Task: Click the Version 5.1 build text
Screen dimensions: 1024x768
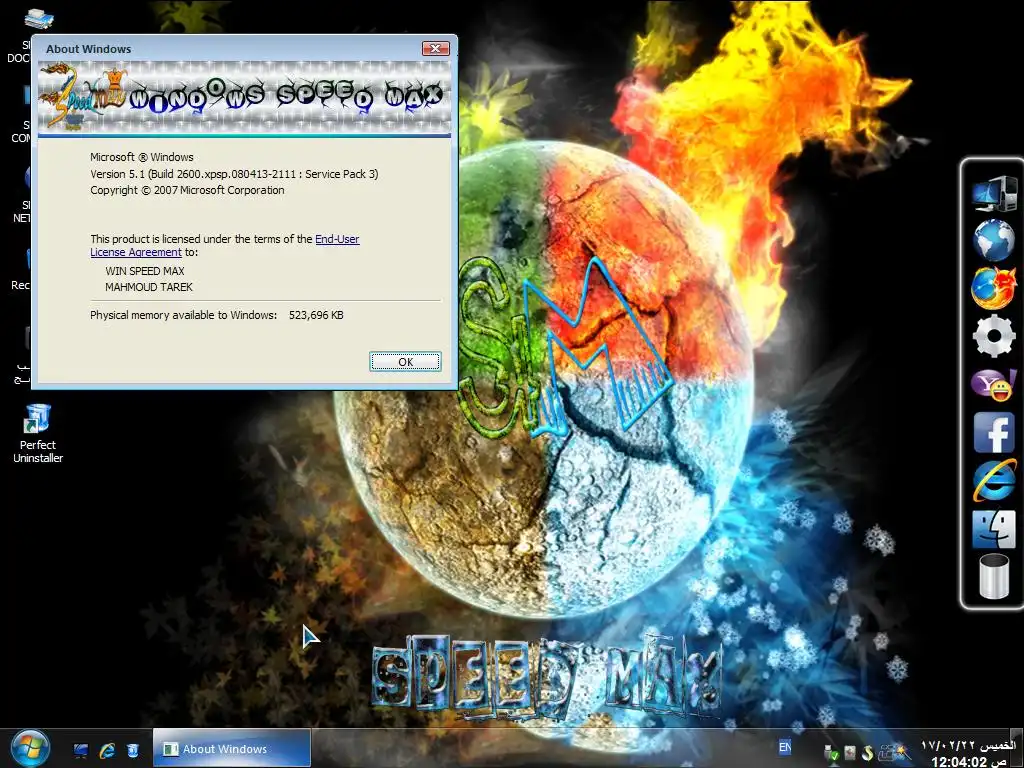Action: [234, 174]
